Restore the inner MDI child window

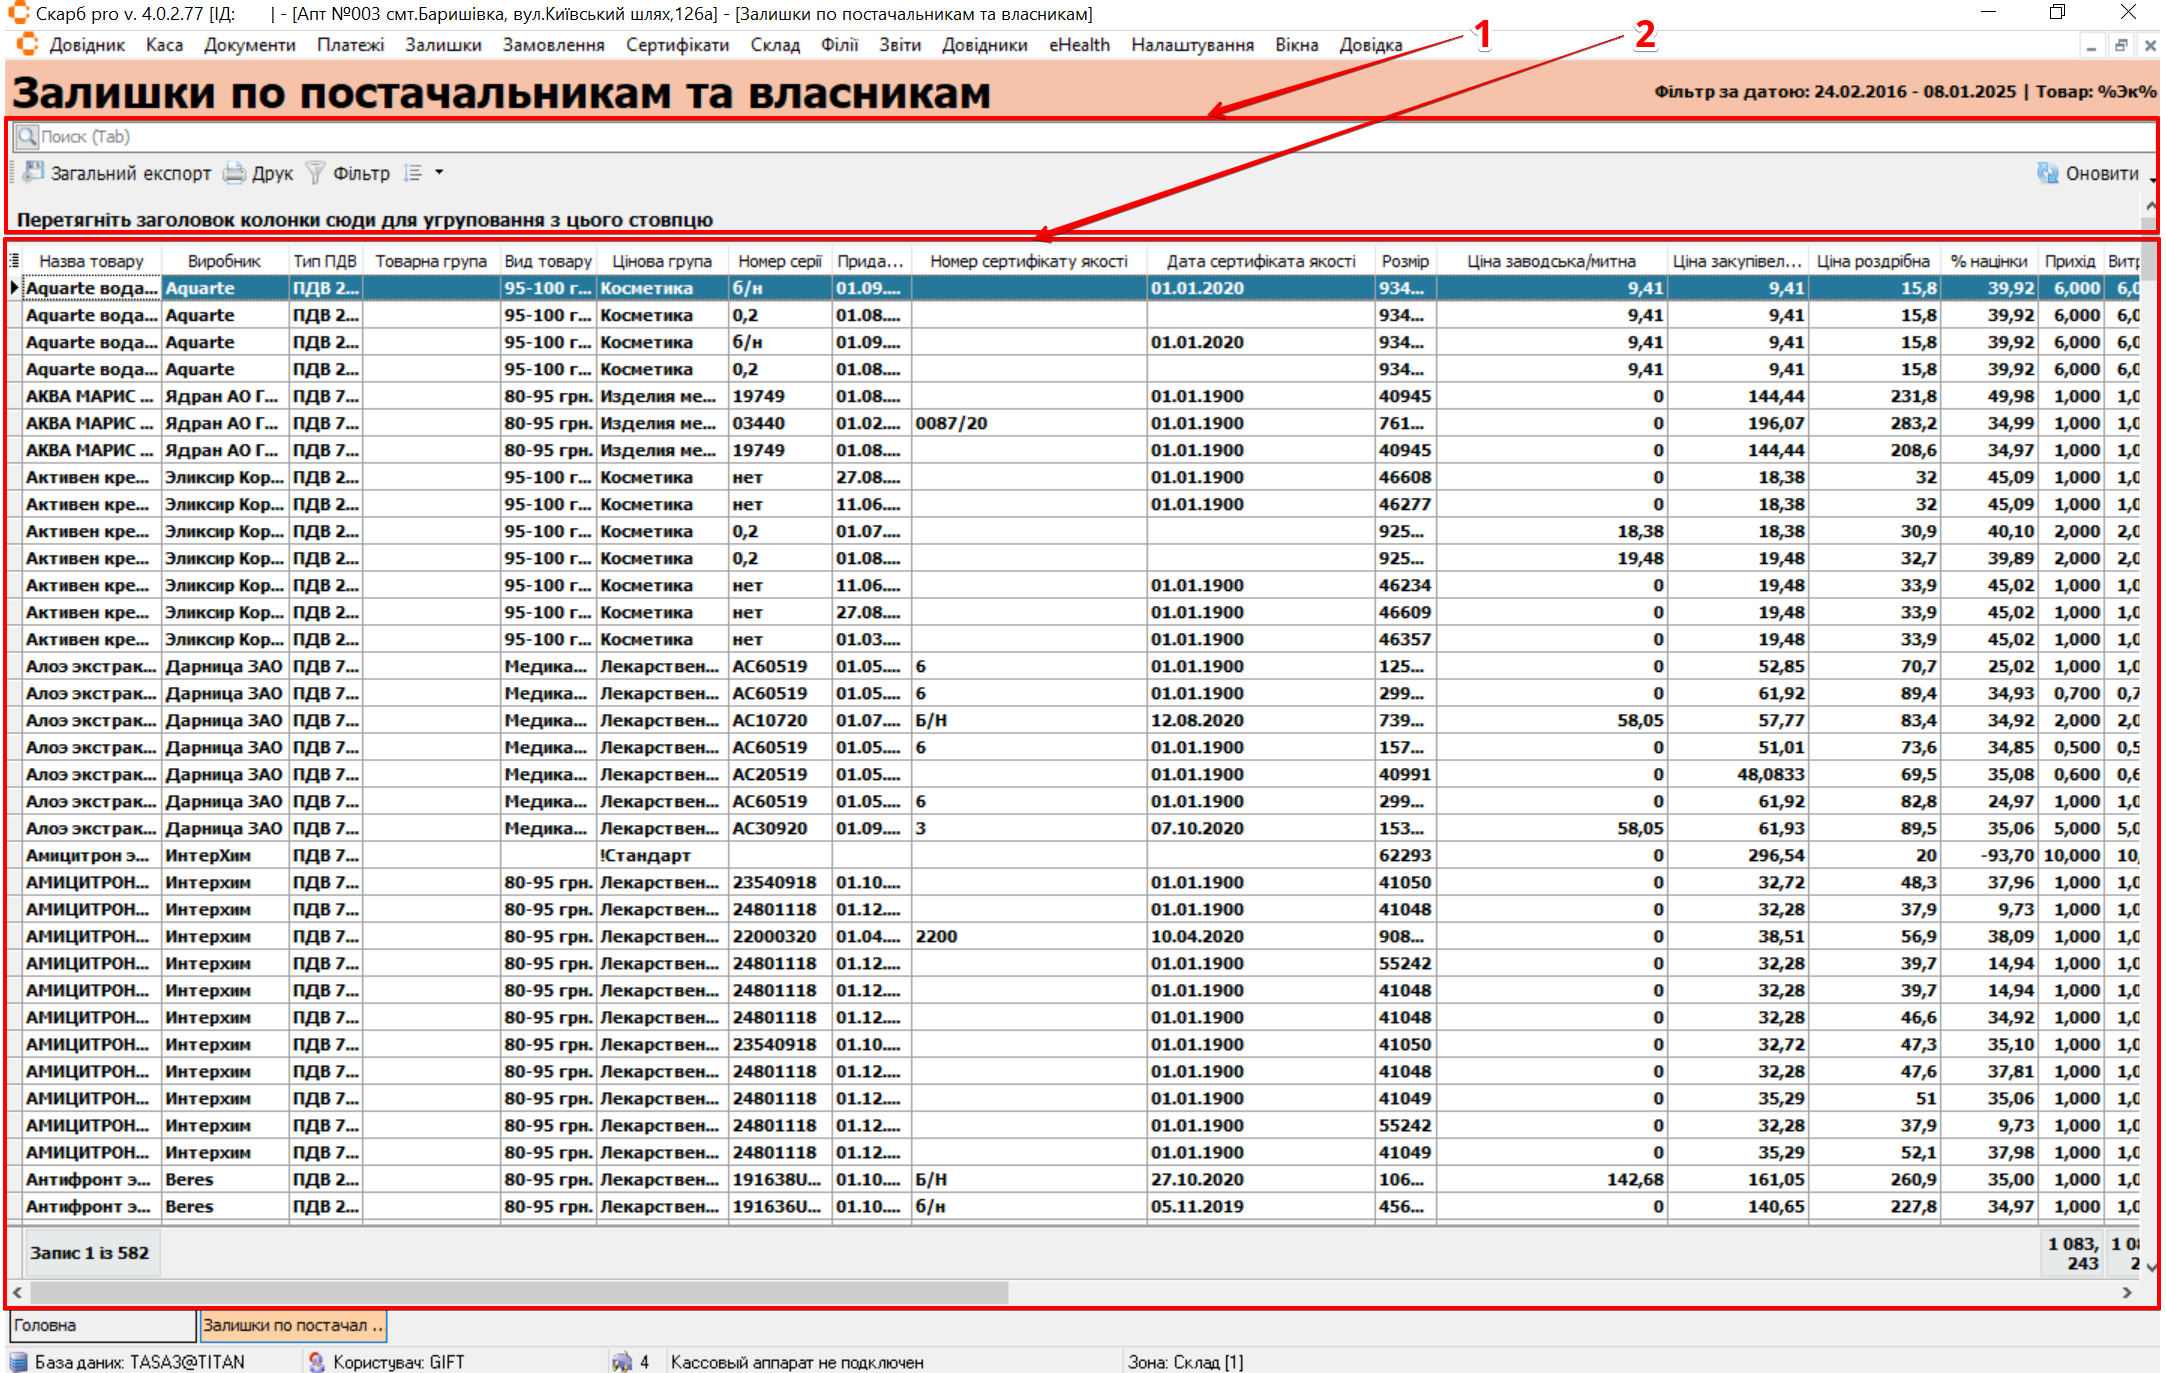click(x=2121, y=46)
